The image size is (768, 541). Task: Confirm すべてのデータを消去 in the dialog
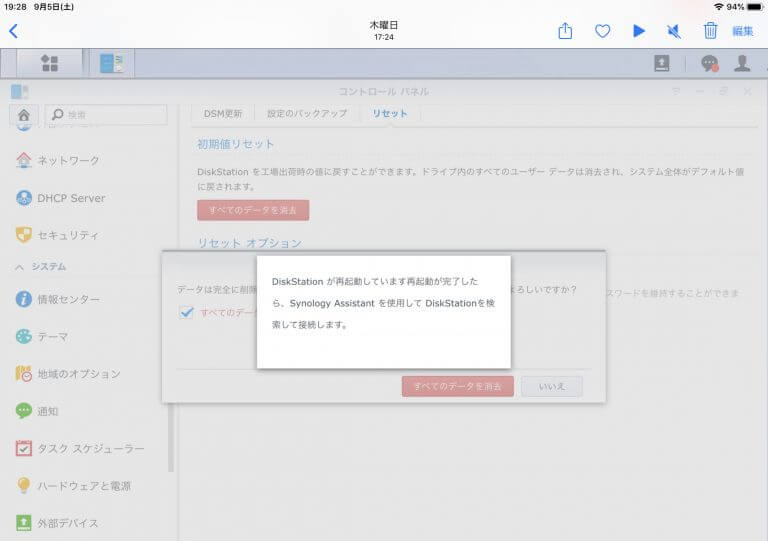pos(457,386)
